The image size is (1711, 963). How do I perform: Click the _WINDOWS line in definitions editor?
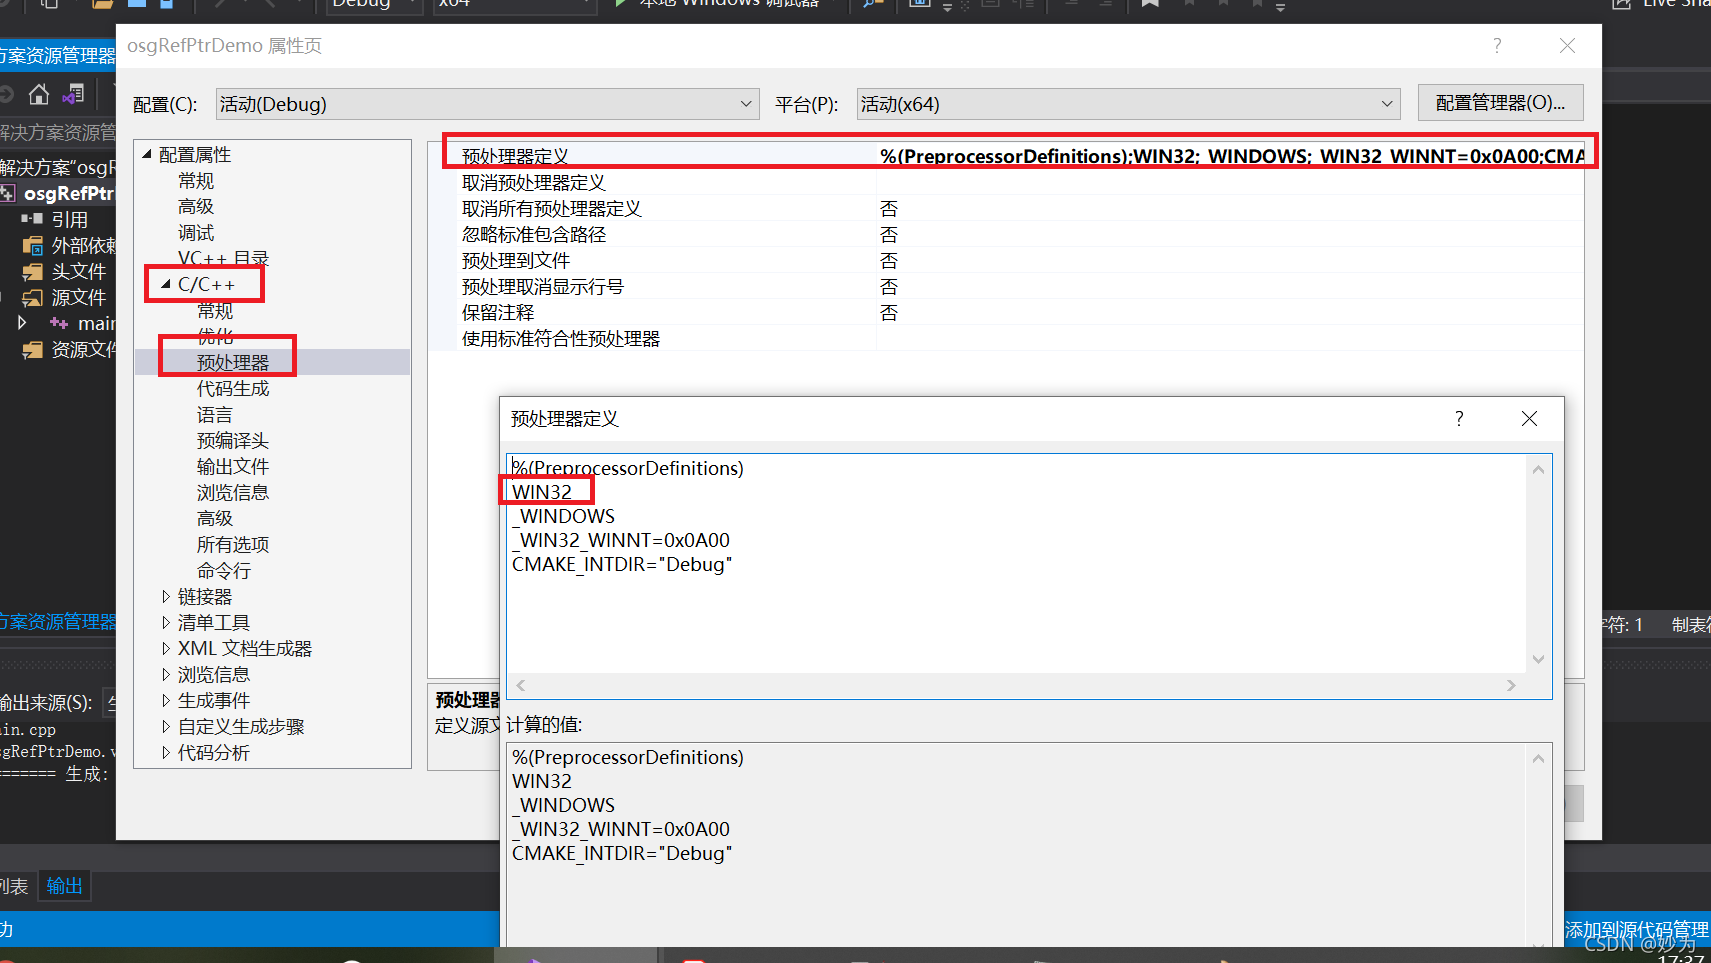click(x=564, y=516)
